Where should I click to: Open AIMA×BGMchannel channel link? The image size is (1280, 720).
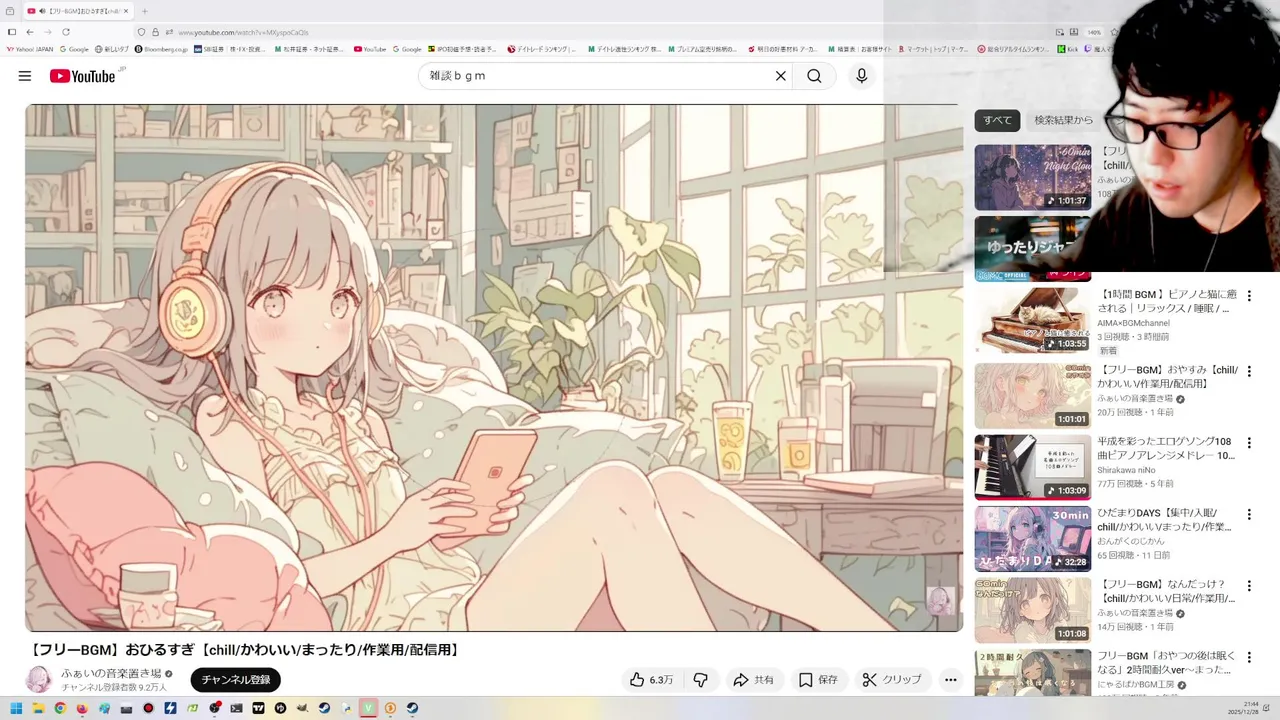point(1133,323)
